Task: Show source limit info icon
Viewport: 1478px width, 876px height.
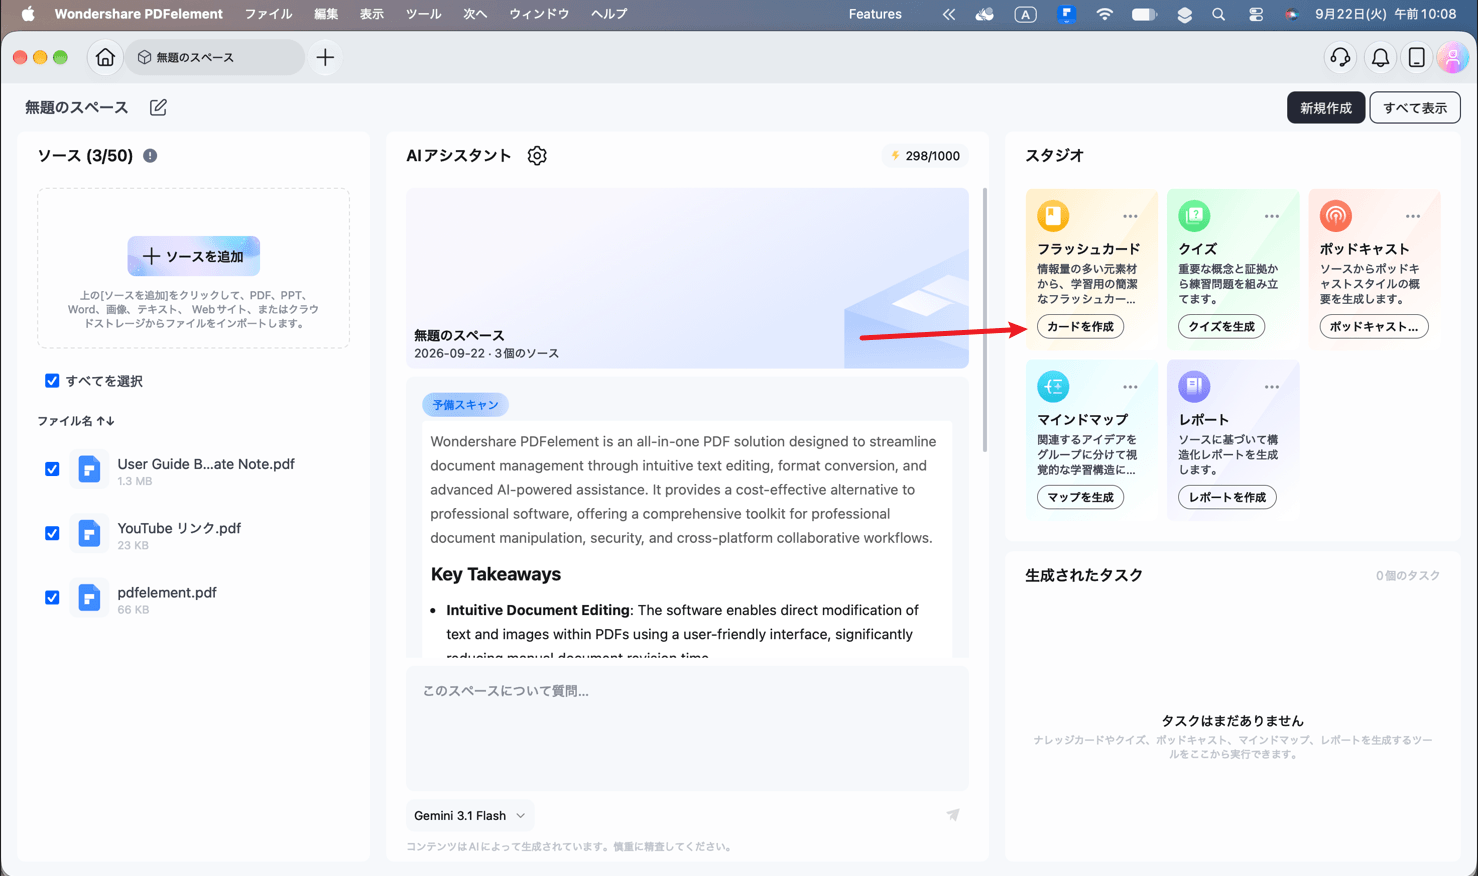Action: pyautogui.click(x=150, y=156)
